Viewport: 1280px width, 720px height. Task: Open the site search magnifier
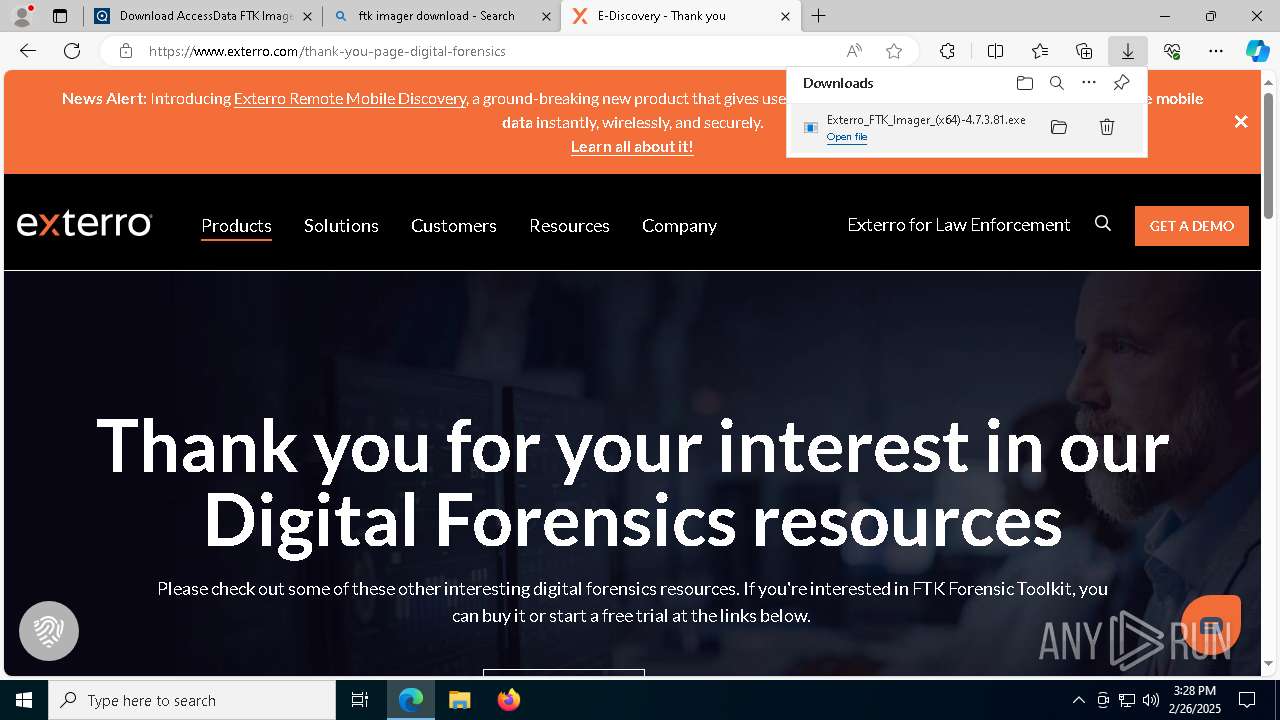point(1103,224)
